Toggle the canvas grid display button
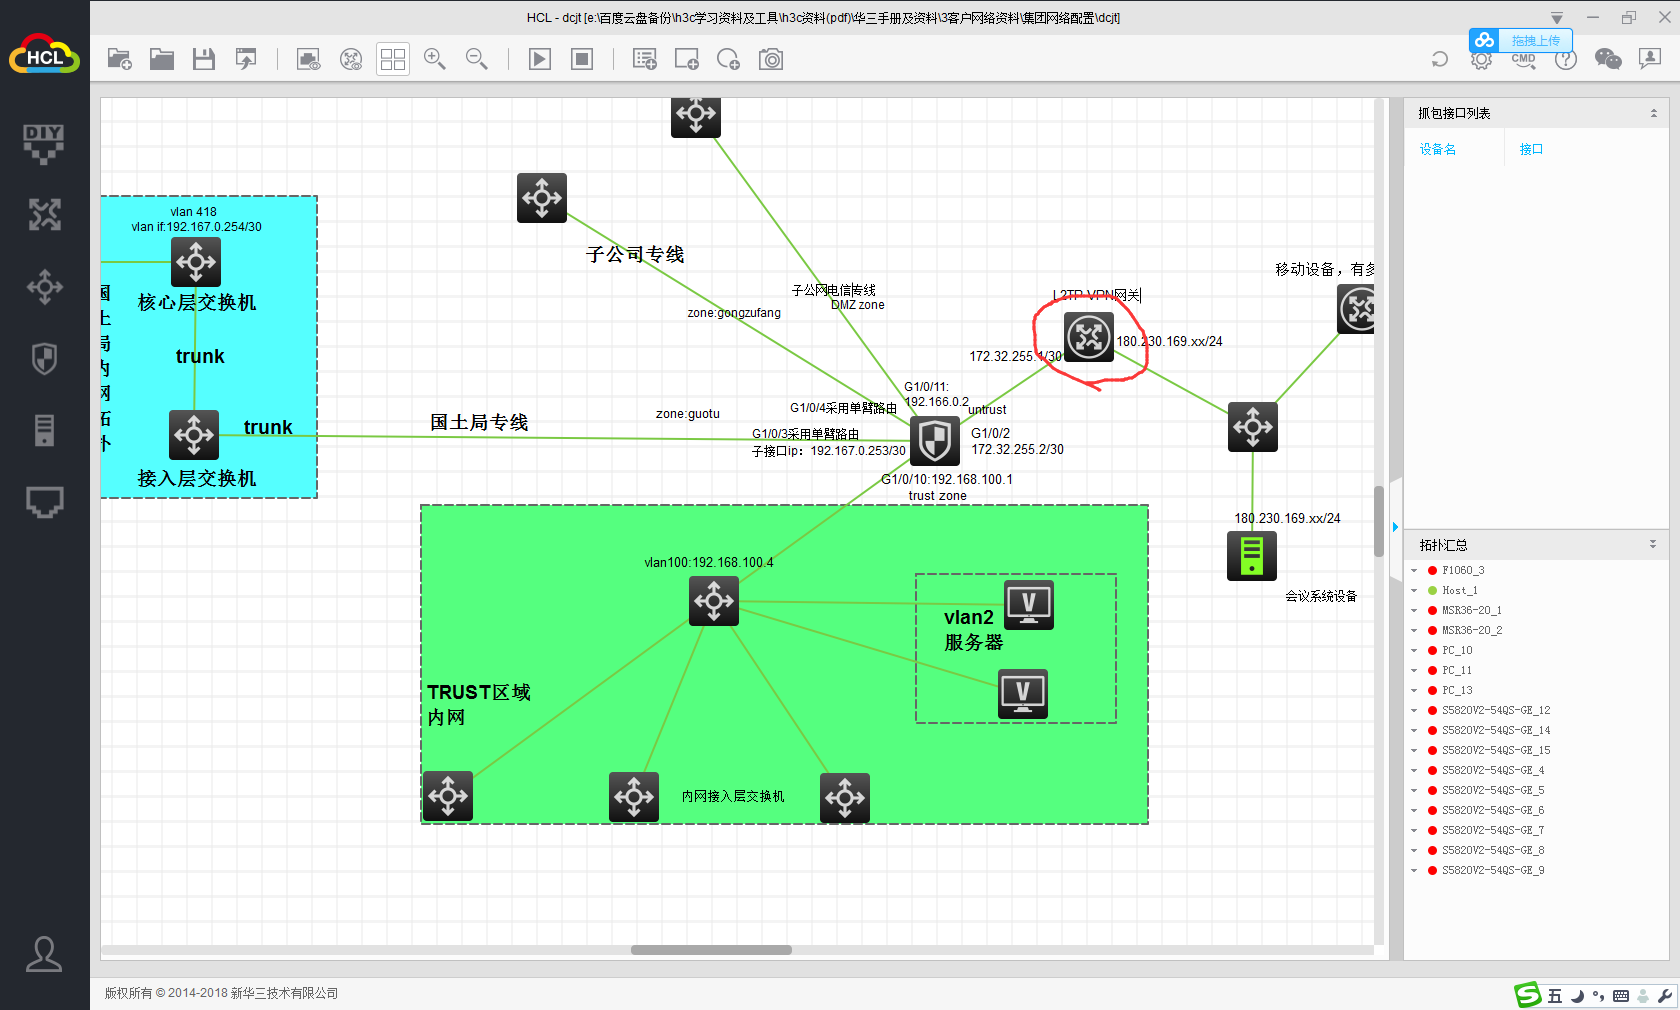Image resolution: width=1680 pixels, height=1010 pixels. coord(393,60)
